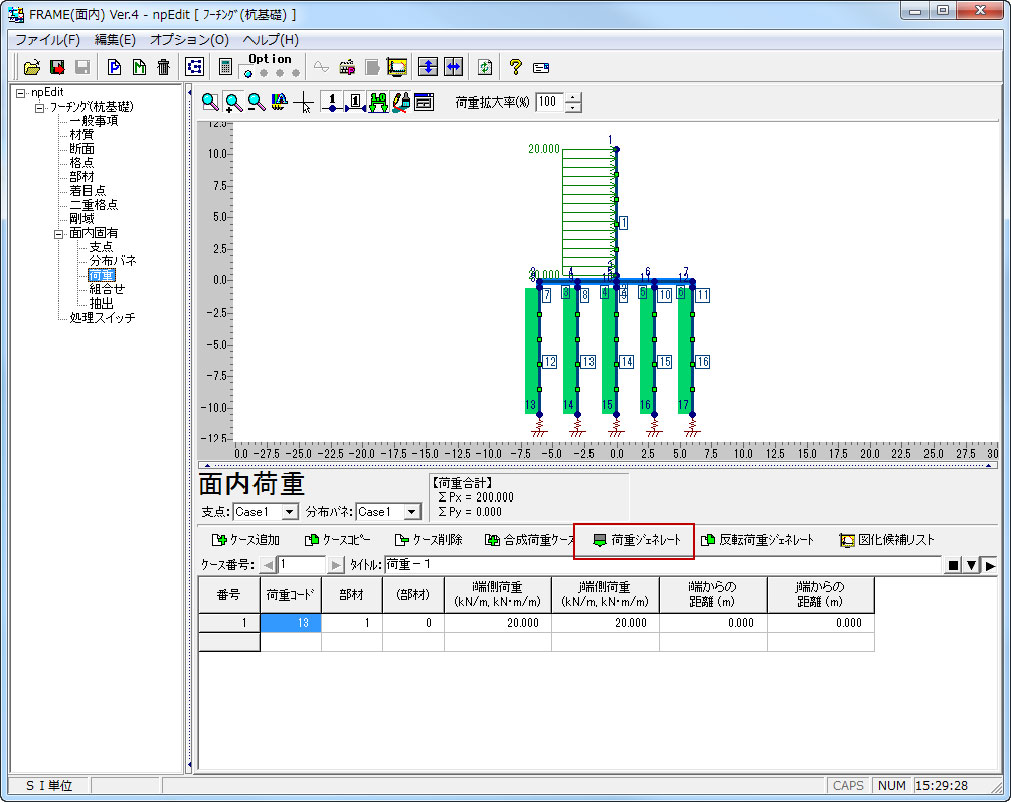Click the open file folder icon
Image resolution: width=1011 pixels, height=803 pixels.
coord(32,67)
